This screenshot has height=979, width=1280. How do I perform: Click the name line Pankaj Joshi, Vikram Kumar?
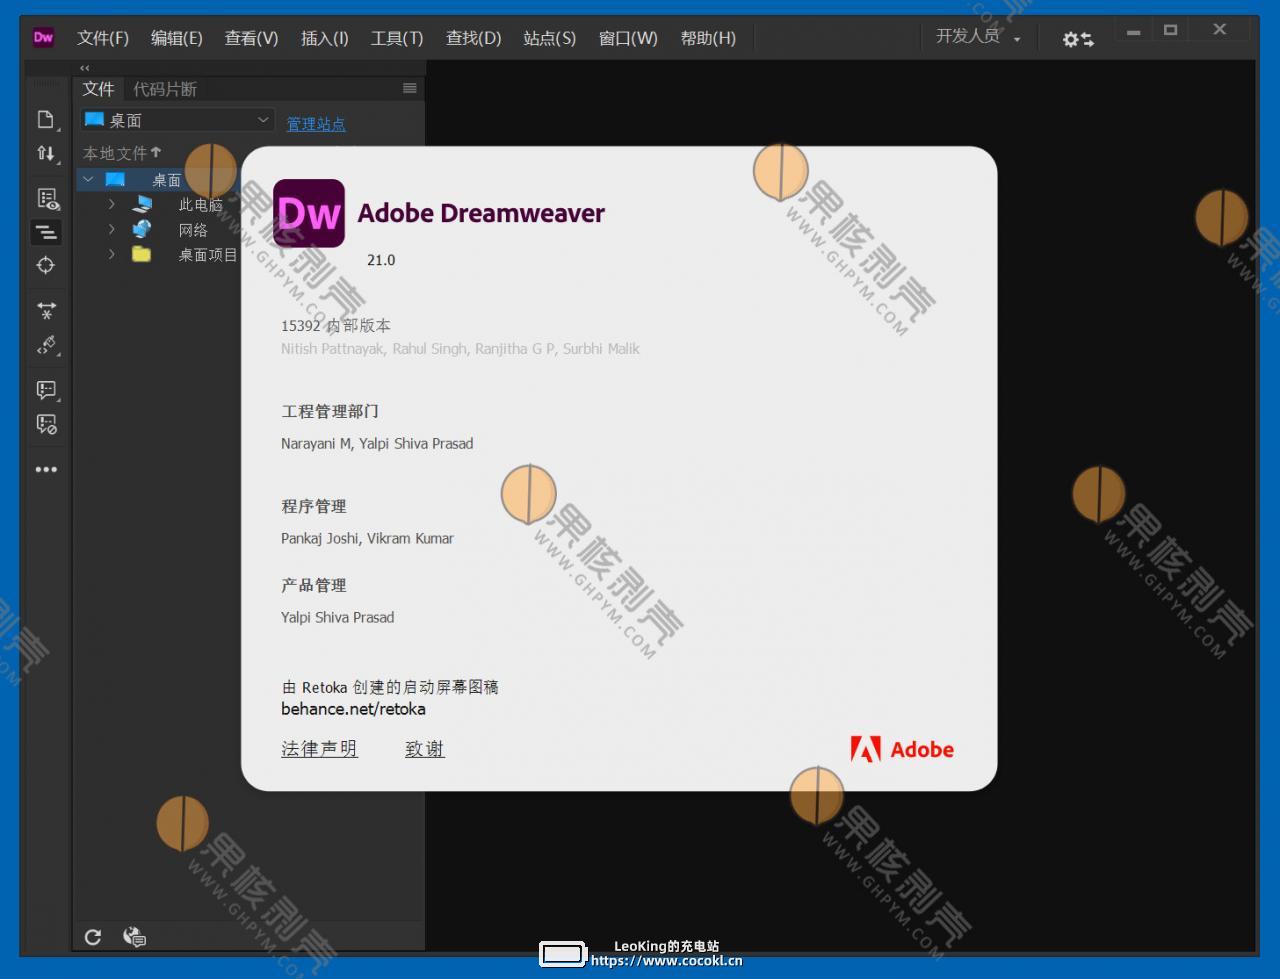pos(367,538)
